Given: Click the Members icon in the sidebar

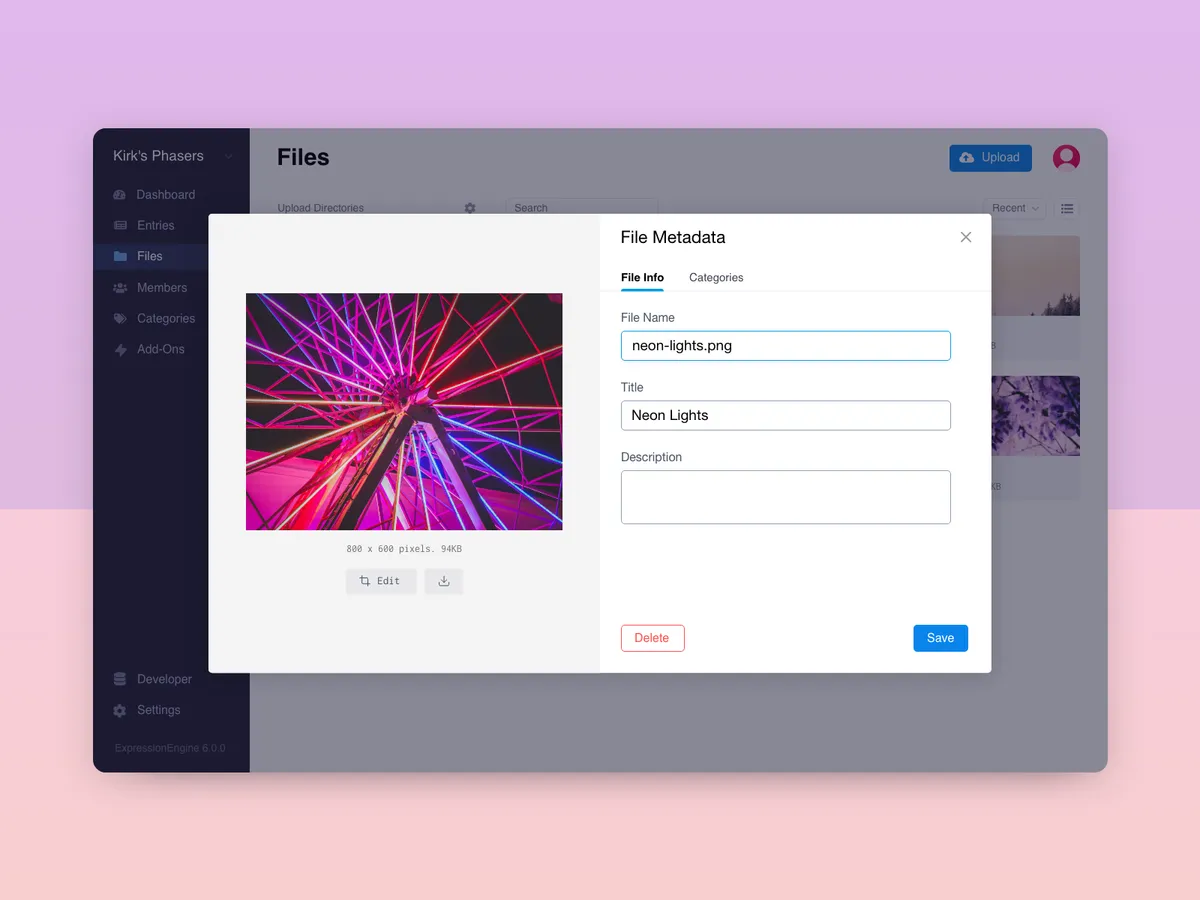Looking at the screenshot, I should point(122,287).
